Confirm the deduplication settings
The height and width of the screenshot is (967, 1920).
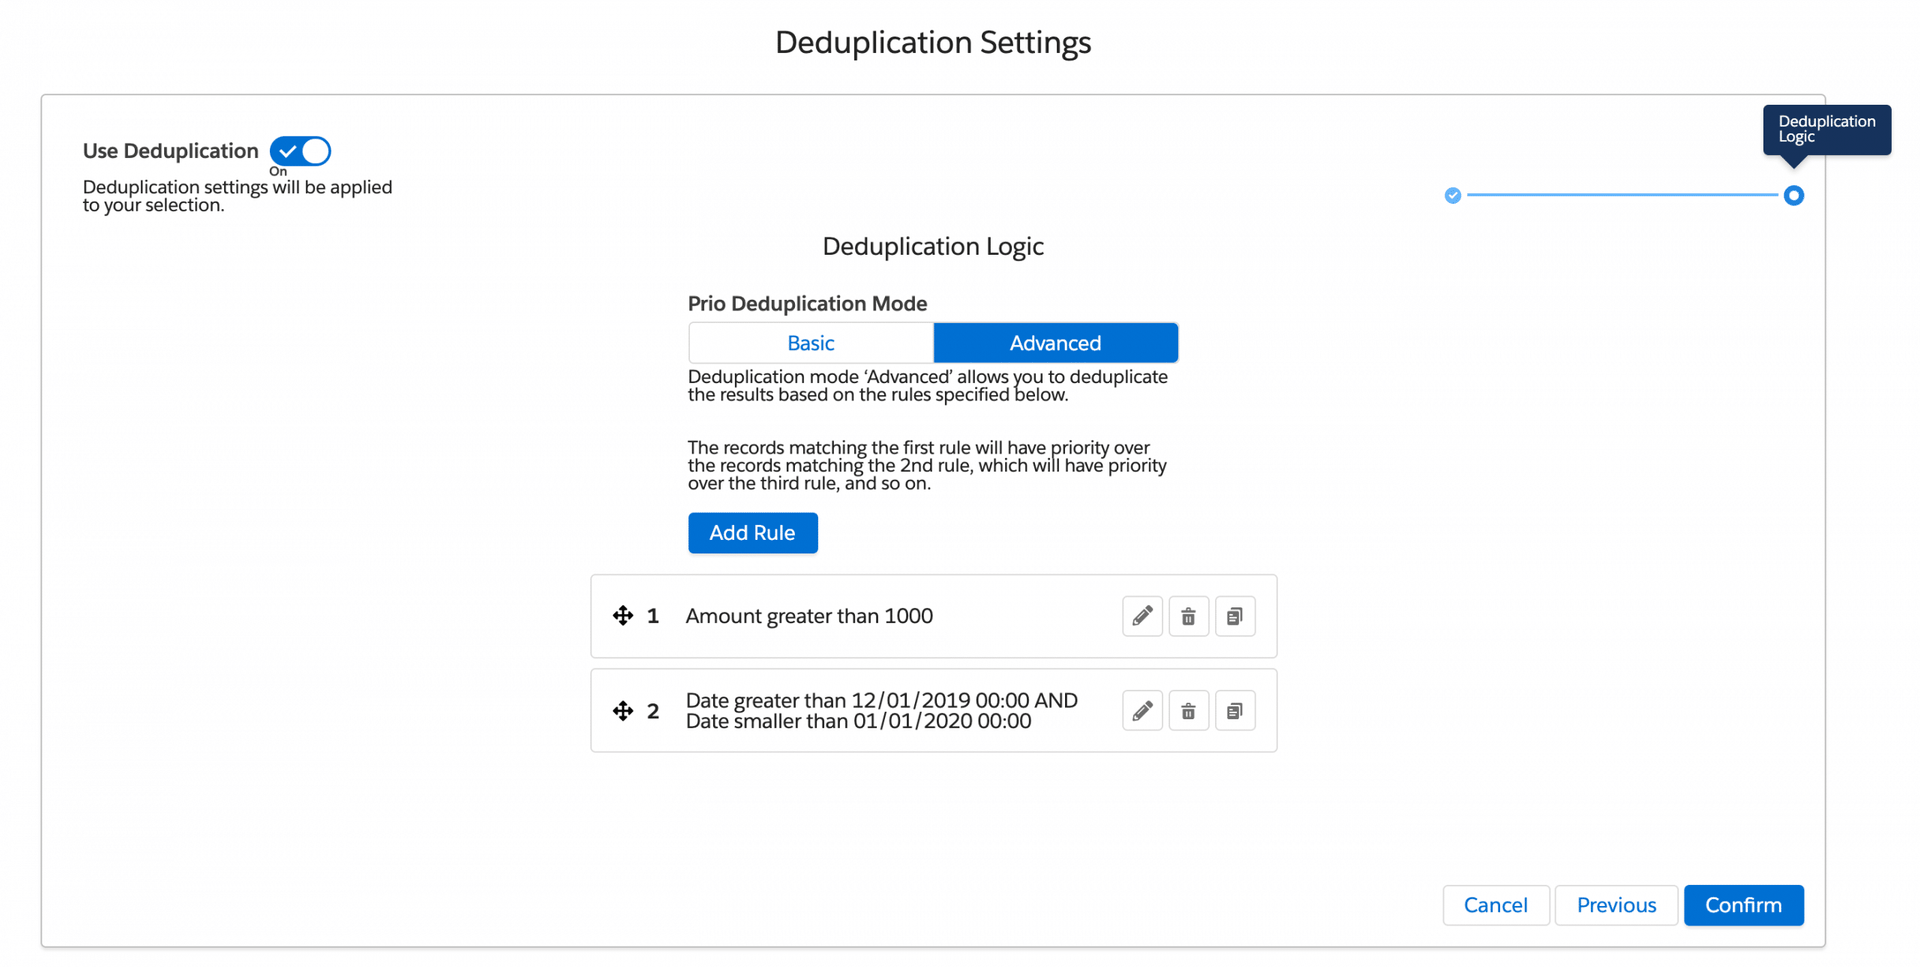coord(1743,905)
